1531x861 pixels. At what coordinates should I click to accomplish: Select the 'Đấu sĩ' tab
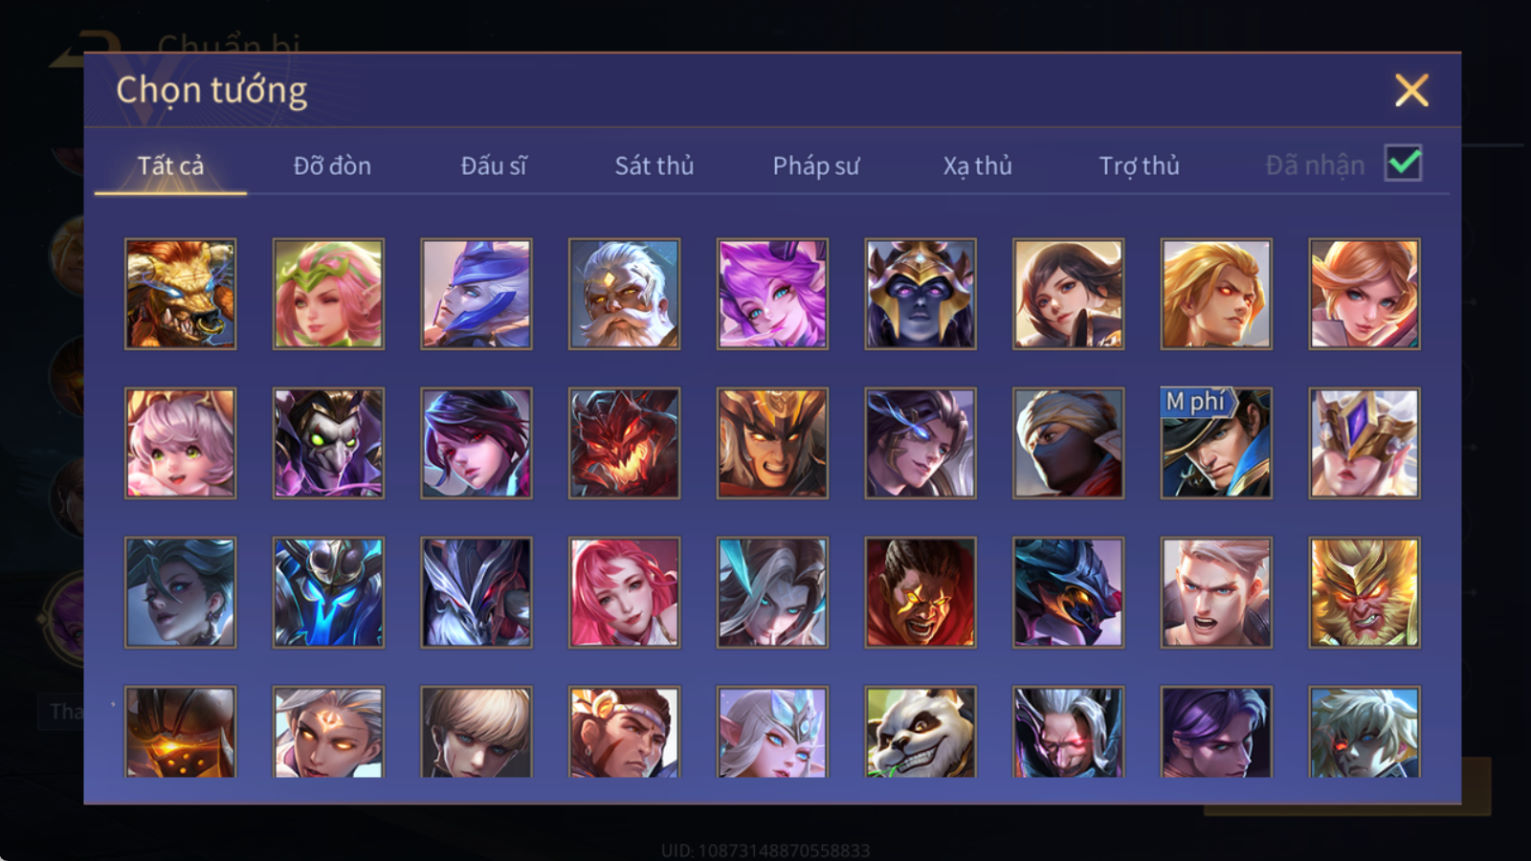click(493, 166)
